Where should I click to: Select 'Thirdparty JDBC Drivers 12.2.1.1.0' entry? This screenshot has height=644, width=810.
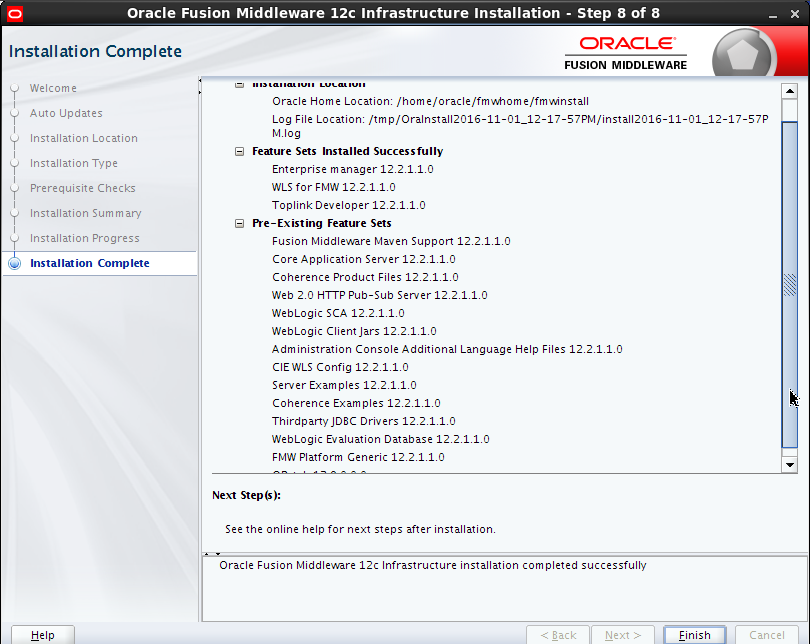[364, 421]
